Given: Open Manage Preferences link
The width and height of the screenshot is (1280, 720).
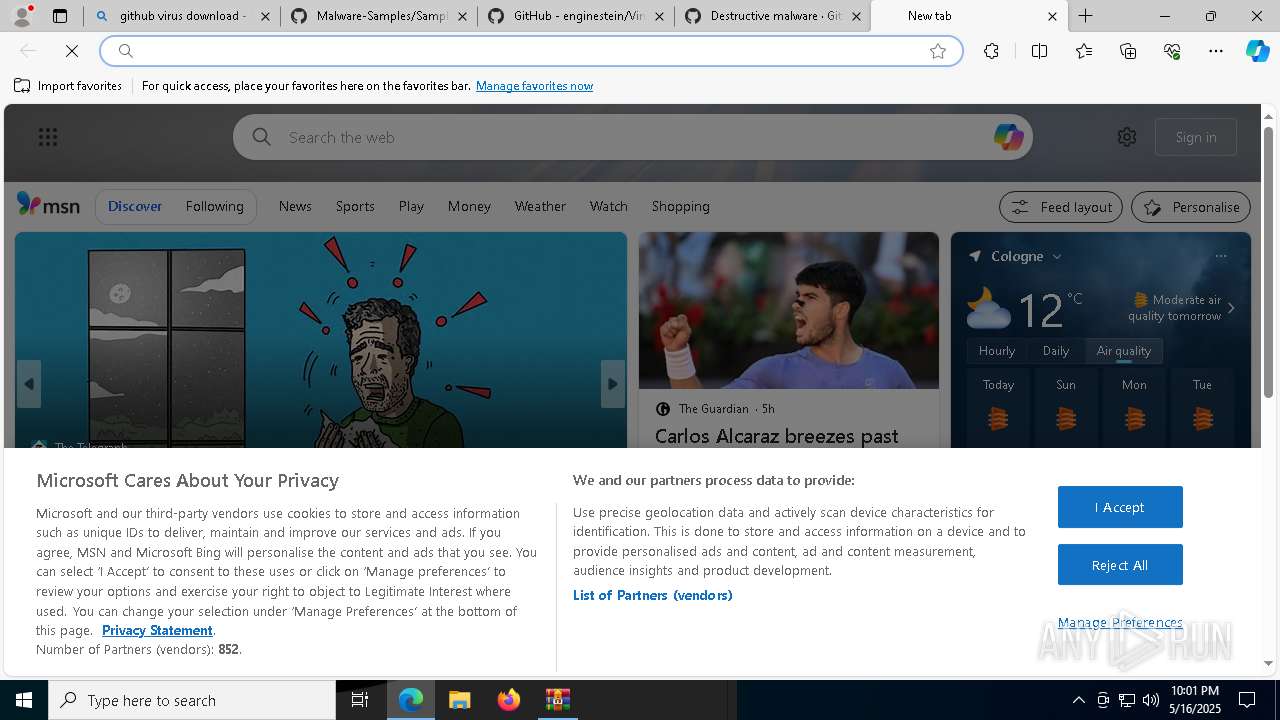Looking at the screenshot, I should coord(1120,622).
